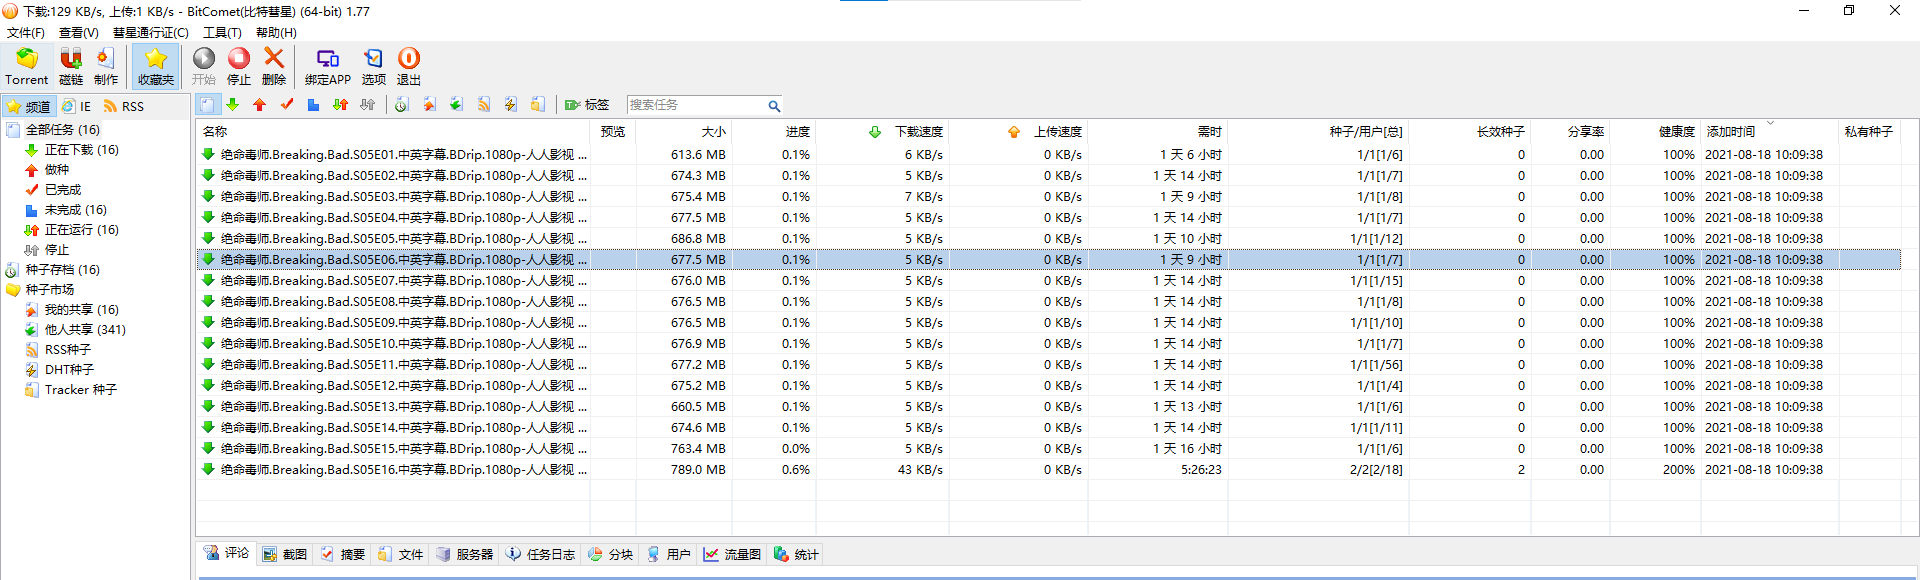Show the torrent archive via the clock page icon
Viewport: 1920px width, 580px height.
pyautogui.click(x=402, y=105)
